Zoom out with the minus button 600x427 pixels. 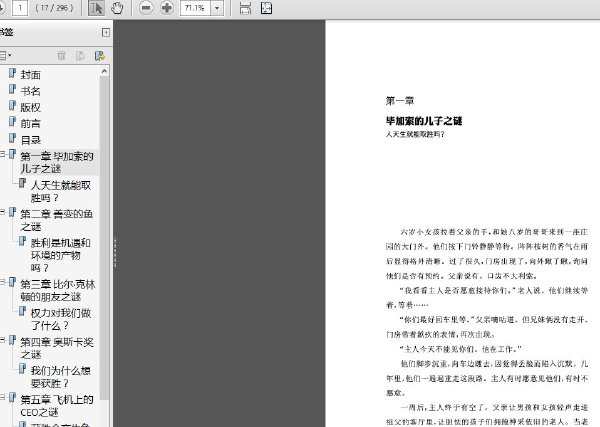click(x=146, y=8)
